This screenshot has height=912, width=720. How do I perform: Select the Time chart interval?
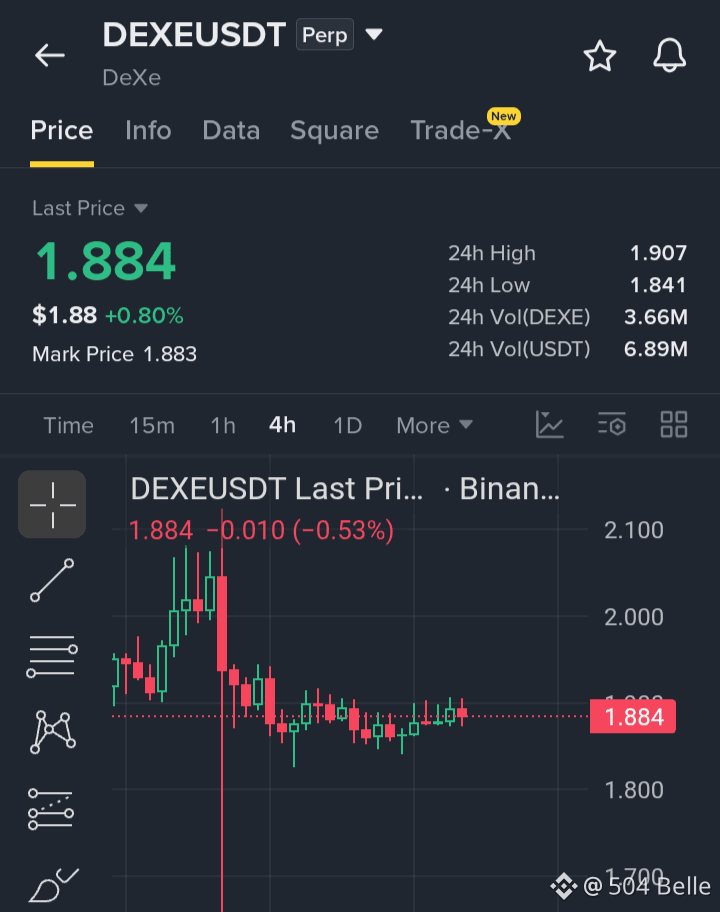pos(69,425)
